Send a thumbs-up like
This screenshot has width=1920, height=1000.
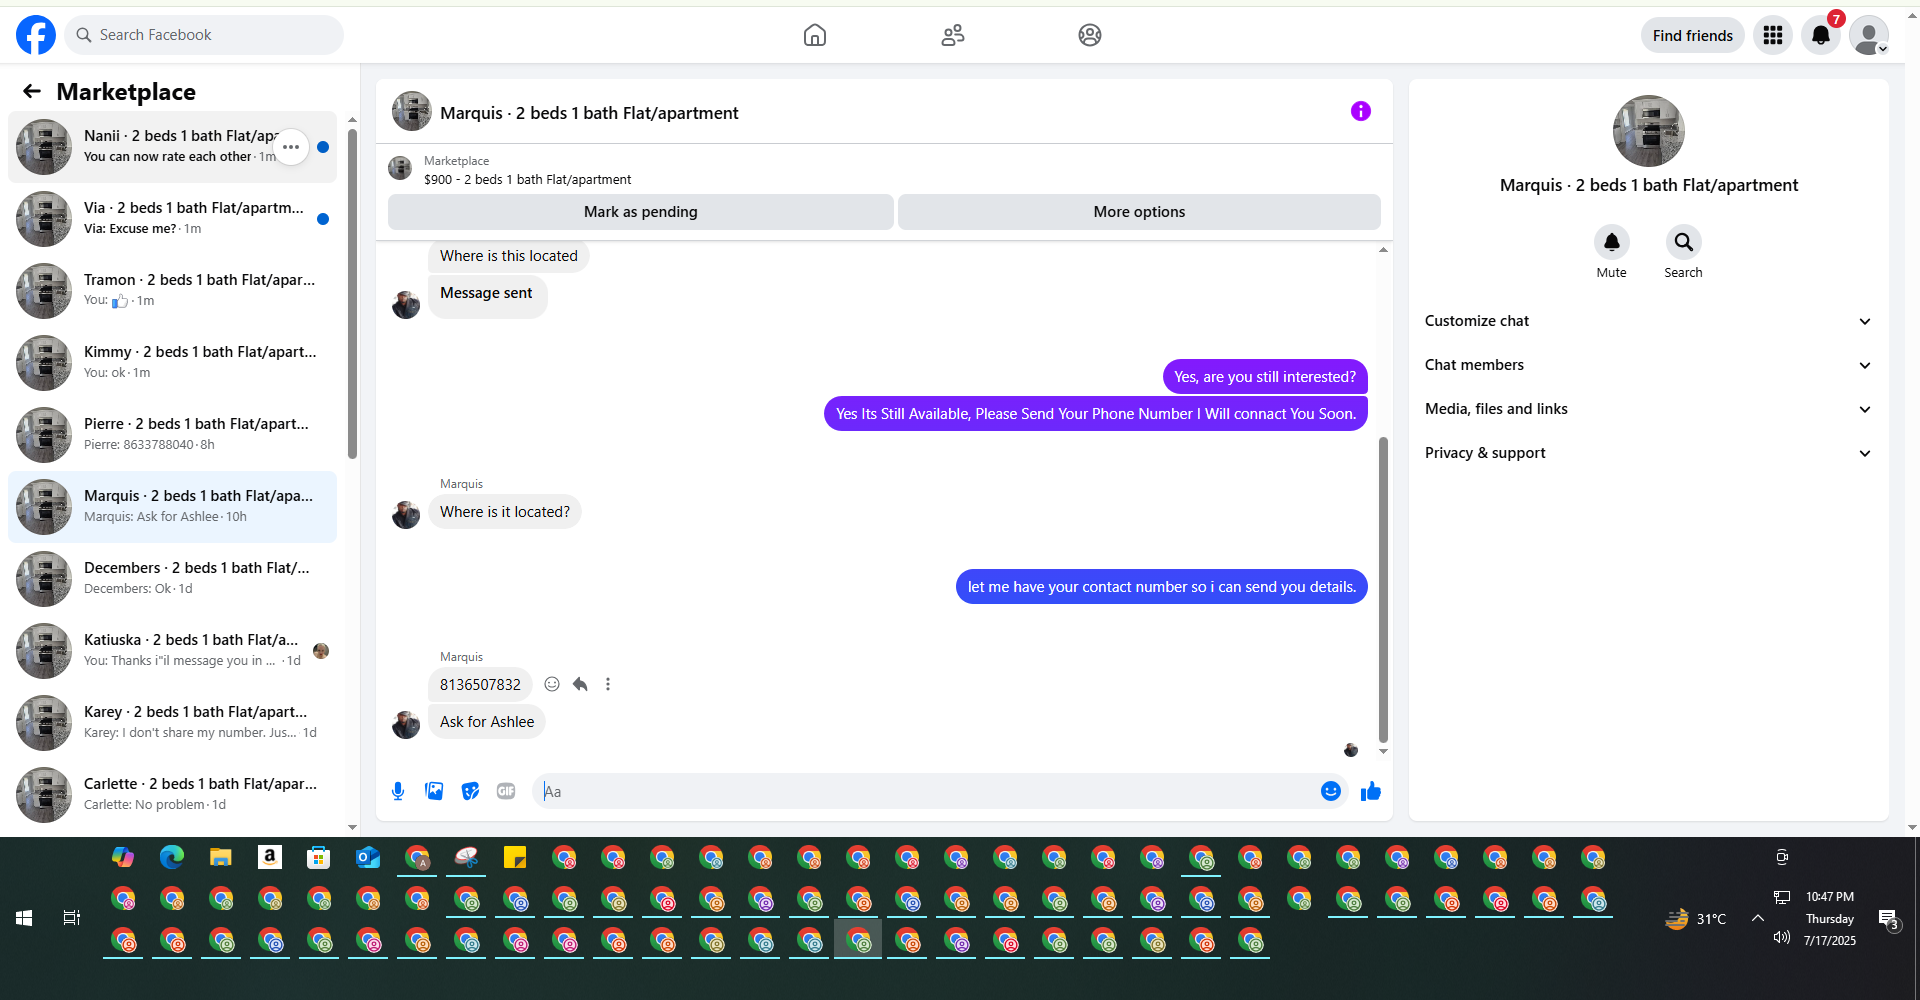point(1371,791)
